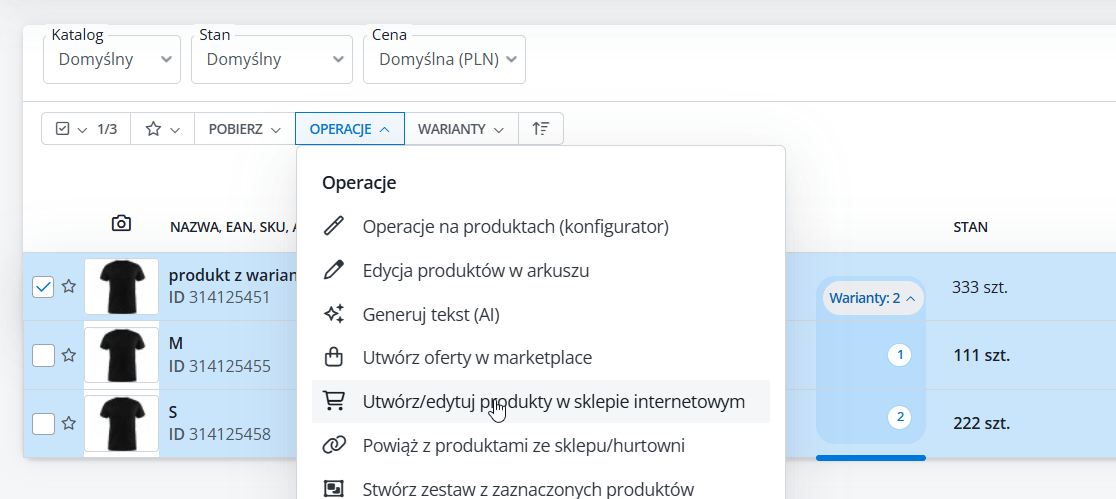
Task: Uncheck the main product checkbox
Action: pyautogui.click(x=43, y=287)
